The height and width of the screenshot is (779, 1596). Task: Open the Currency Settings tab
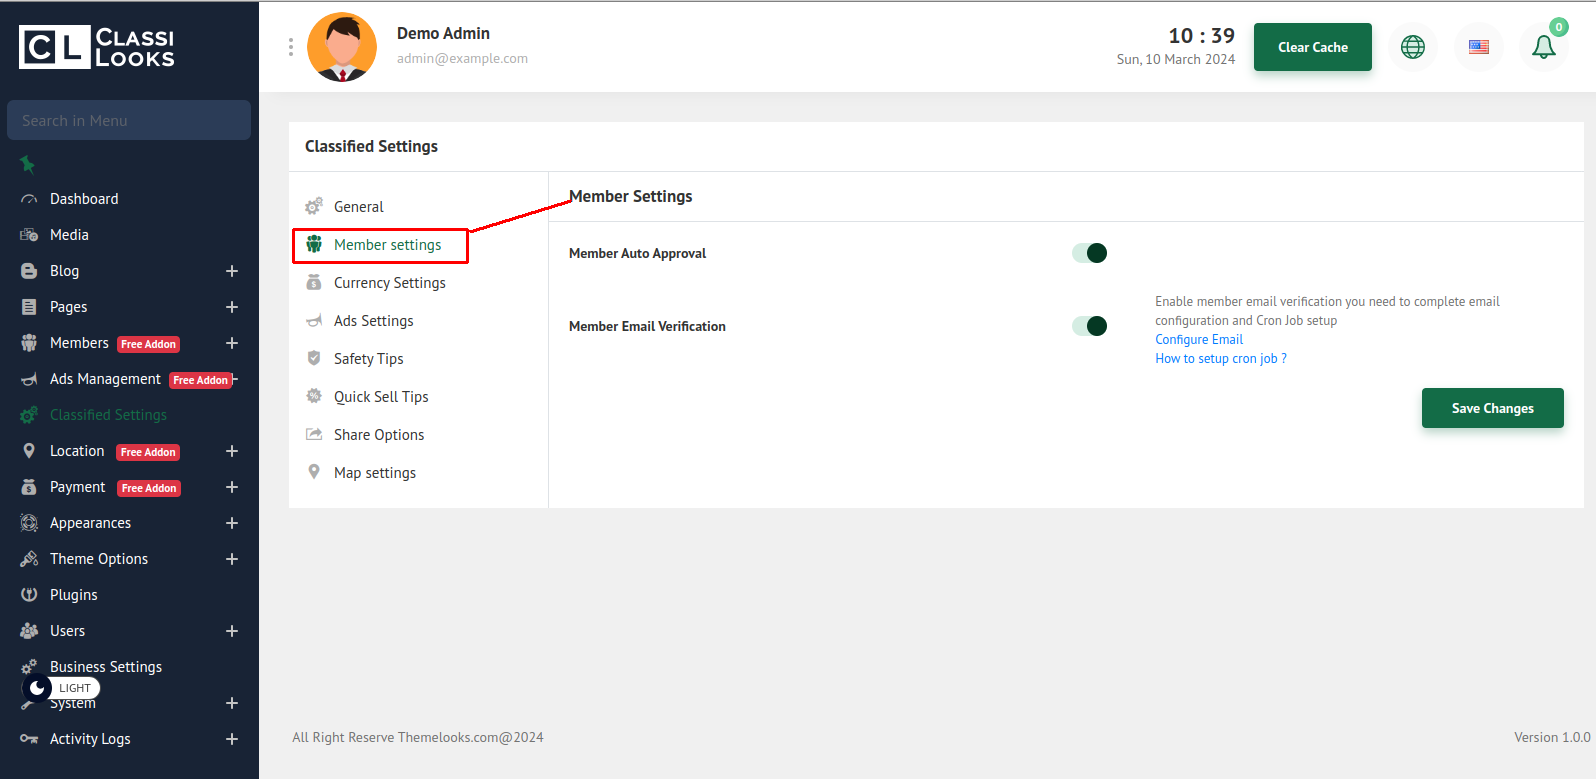click(389, 283)
